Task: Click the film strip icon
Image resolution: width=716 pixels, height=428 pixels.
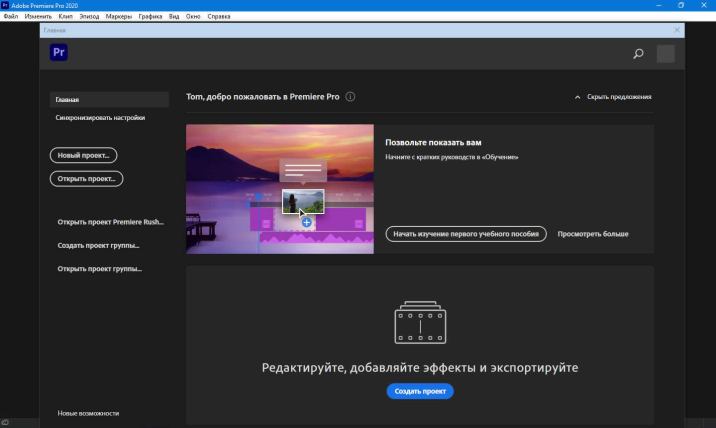Action: (x=419, y=324)
